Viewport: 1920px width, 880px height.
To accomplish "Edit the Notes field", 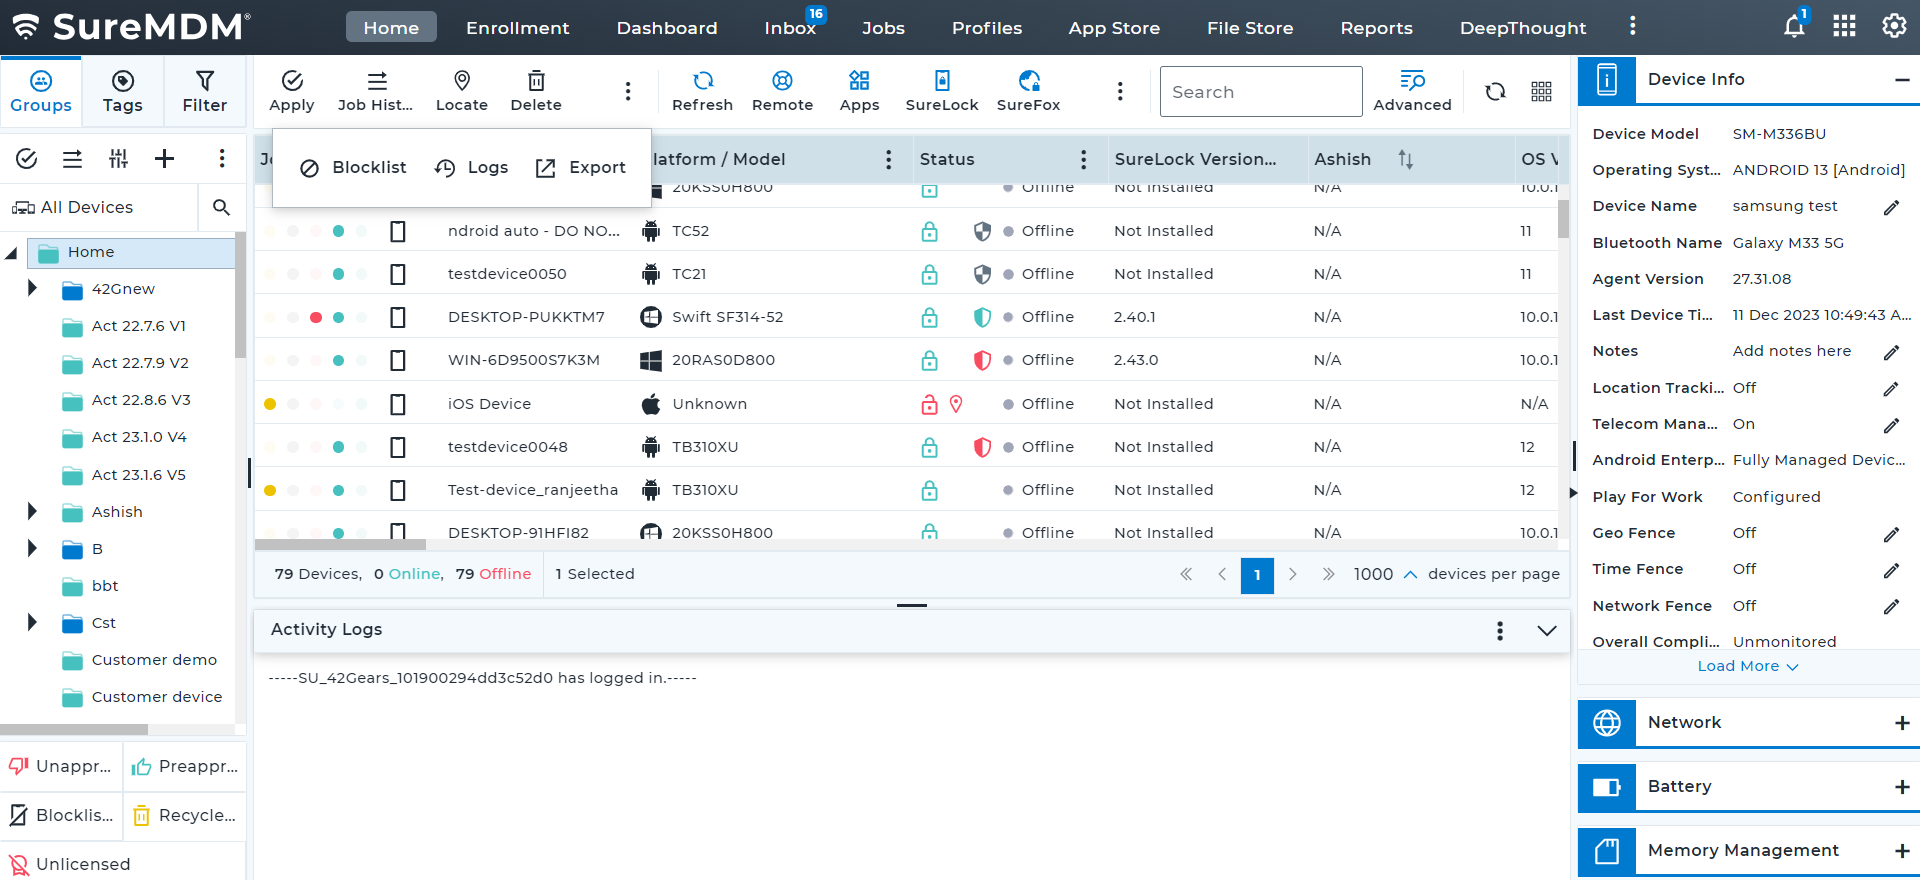I will click(x=1891, y=352).
